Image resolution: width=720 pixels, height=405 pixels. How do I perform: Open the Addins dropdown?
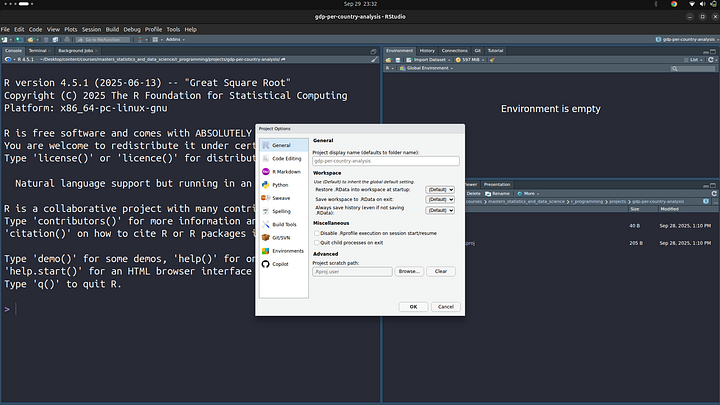point(175,39)
